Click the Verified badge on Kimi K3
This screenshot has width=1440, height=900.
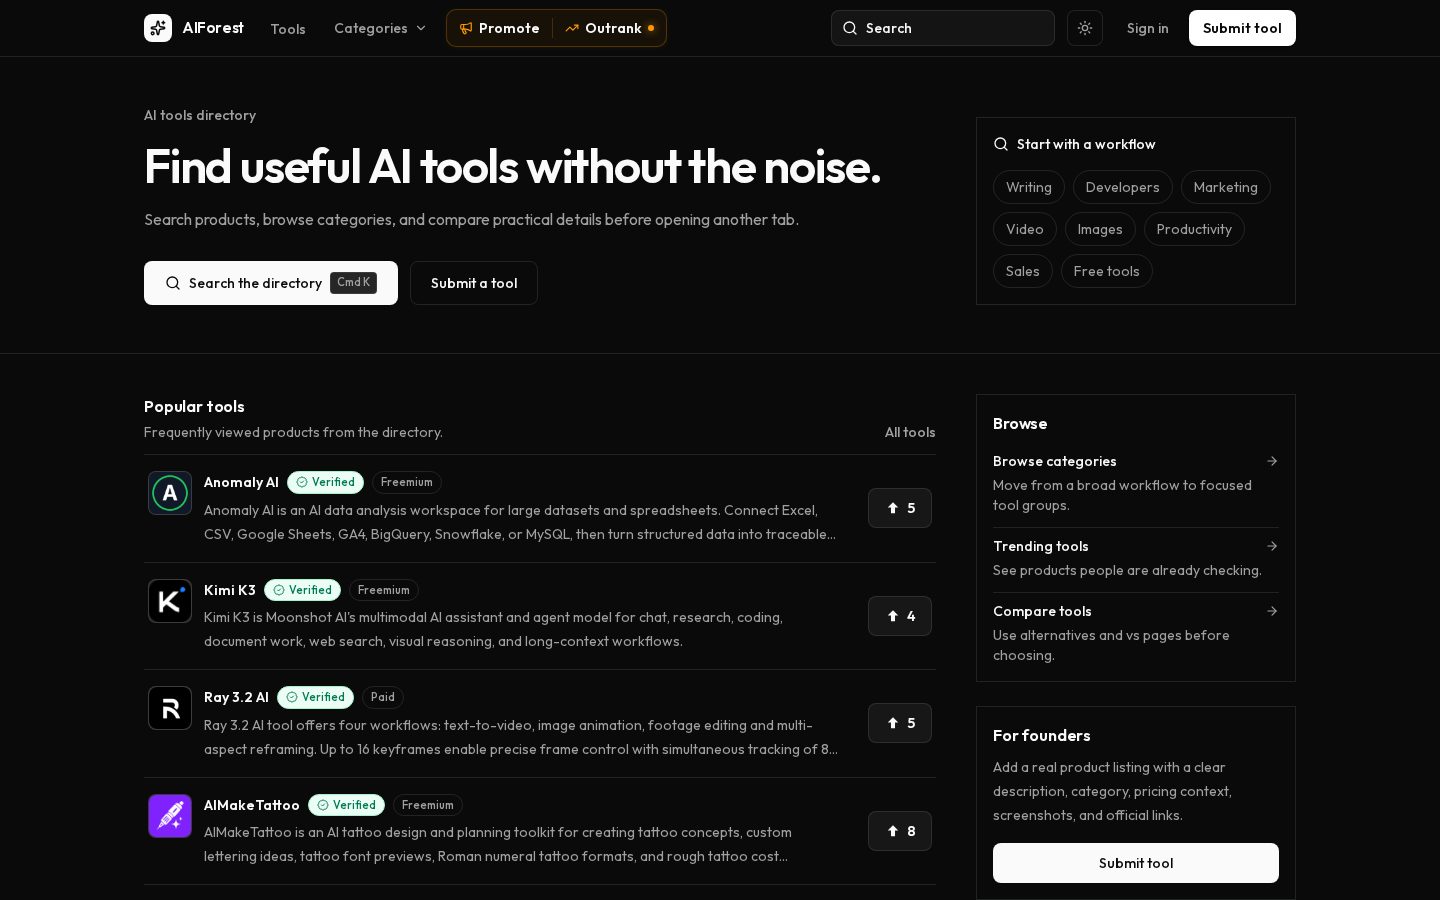pyautogui.click(x=302, y=590)
